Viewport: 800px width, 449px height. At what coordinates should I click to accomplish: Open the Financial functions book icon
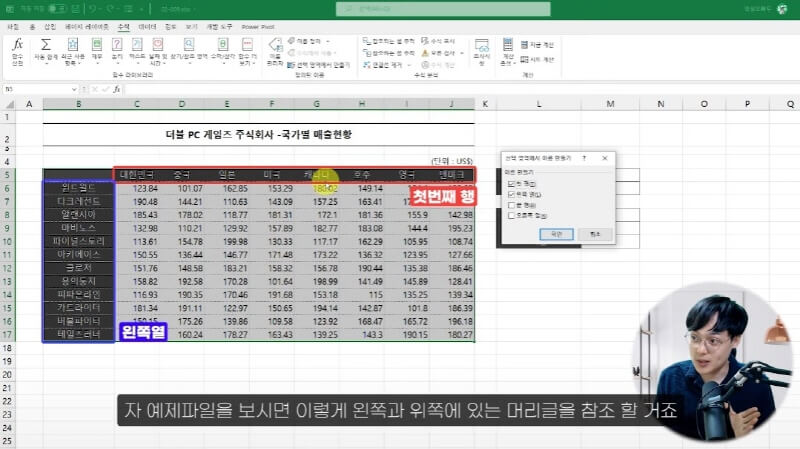96,45
